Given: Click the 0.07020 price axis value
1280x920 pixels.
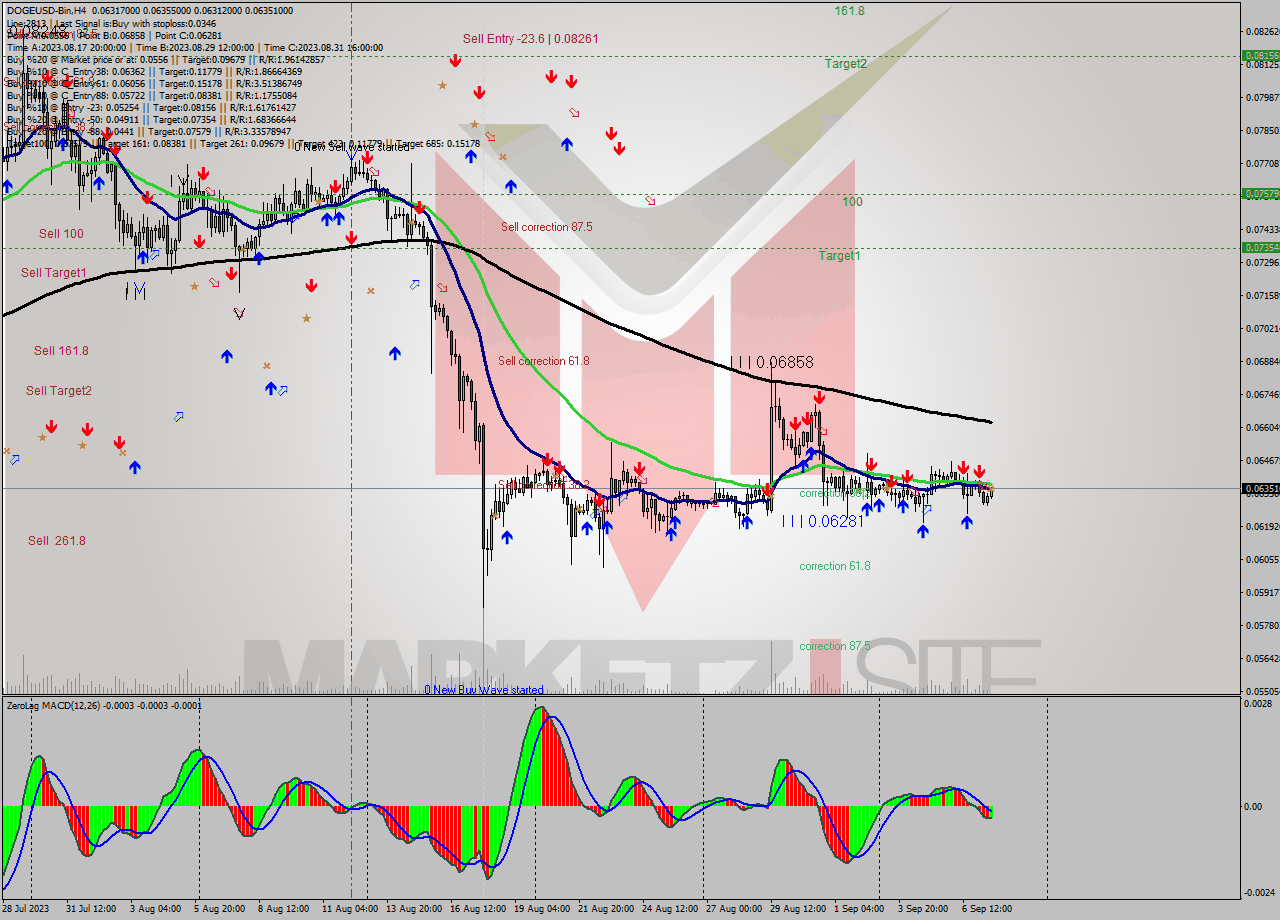Looking at the screenshot, I should 1263,328.
